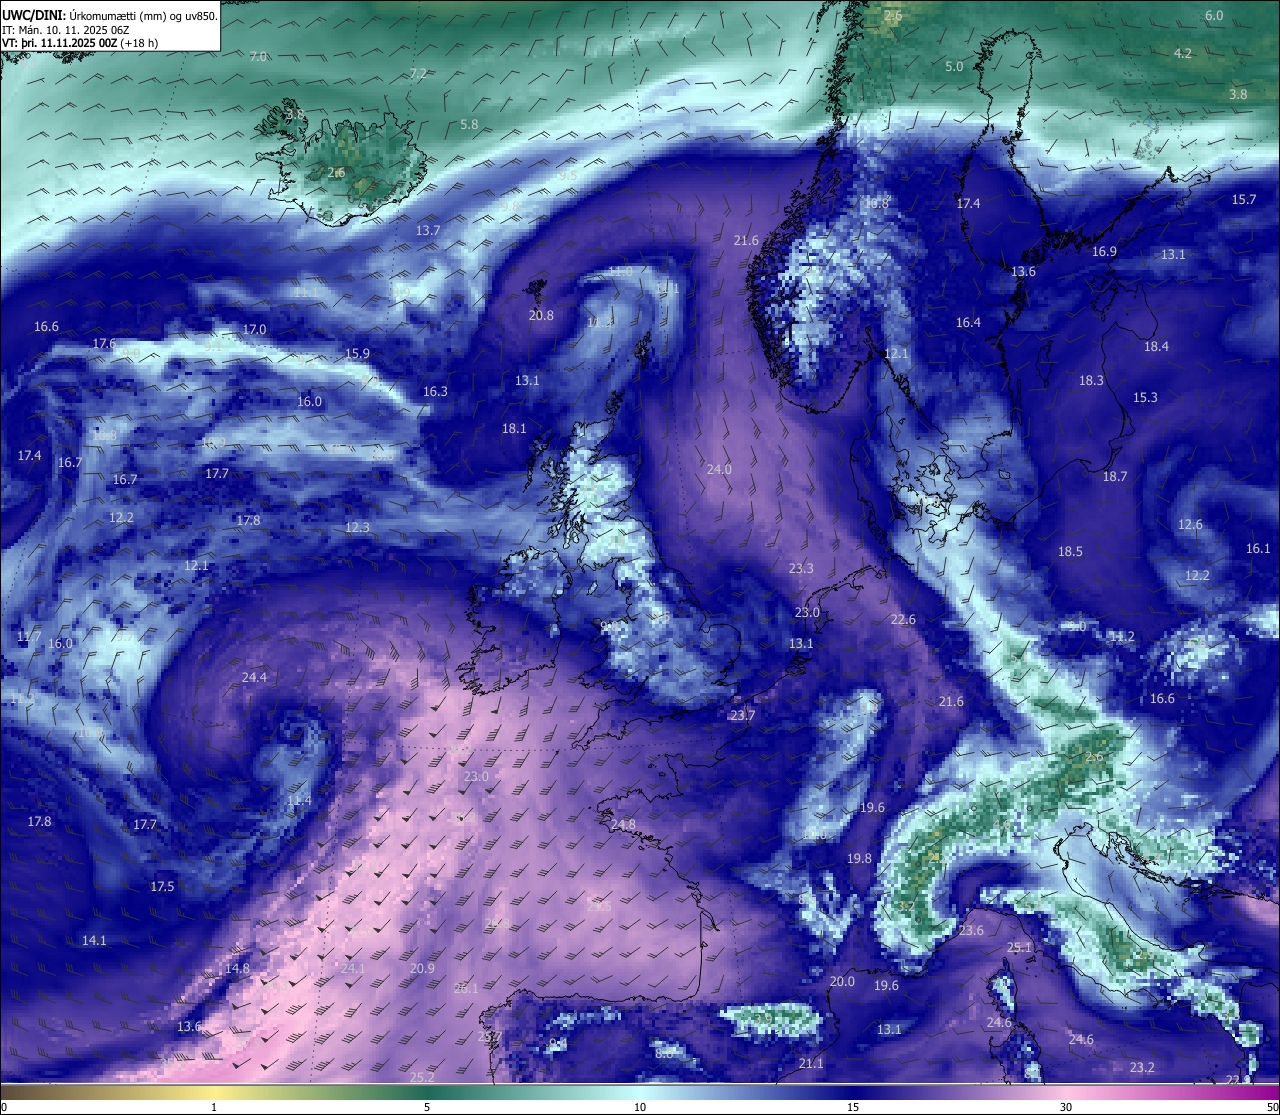Click the map value '25.2'
This screenshot has width=1280, height=1115.
point(422,1078)
